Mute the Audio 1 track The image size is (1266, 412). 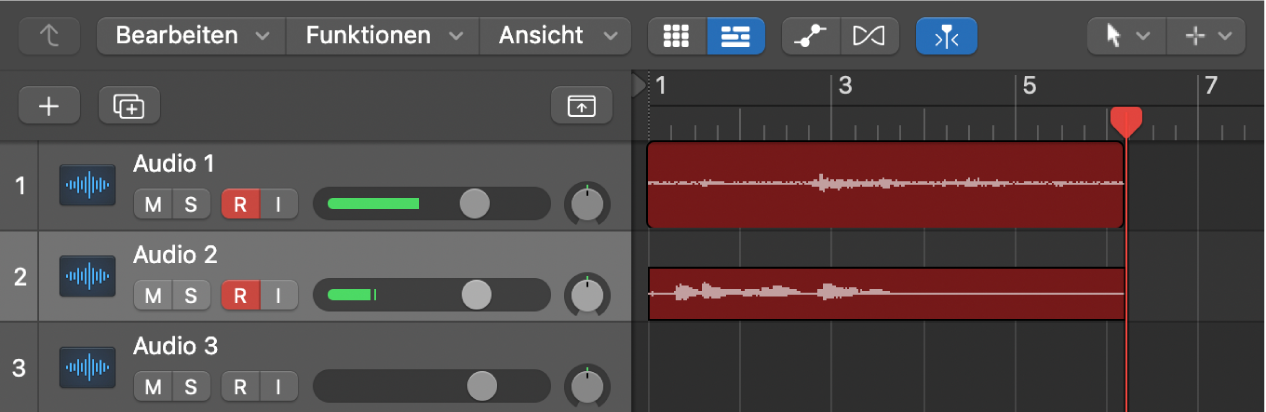coord(153,205)
